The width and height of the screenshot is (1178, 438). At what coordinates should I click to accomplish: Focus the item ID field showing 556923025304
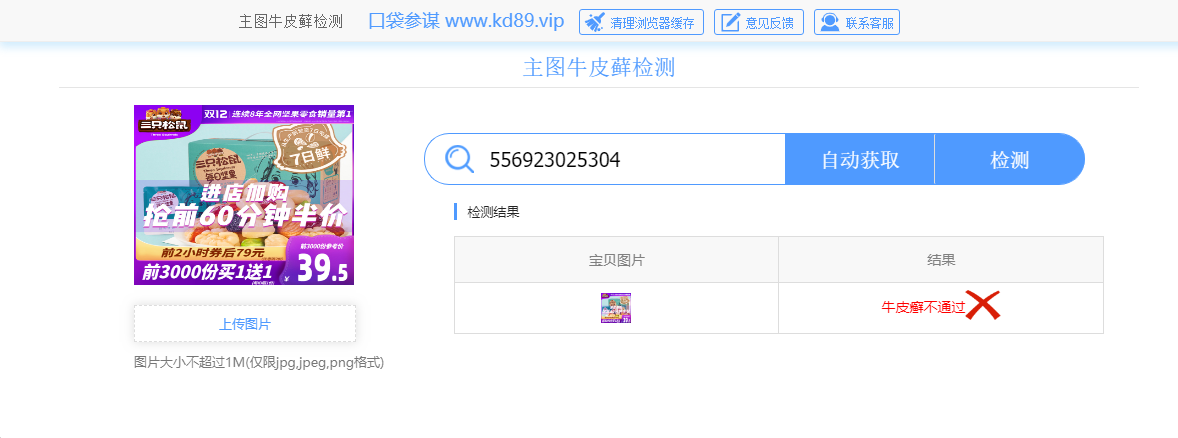[631, 159]
